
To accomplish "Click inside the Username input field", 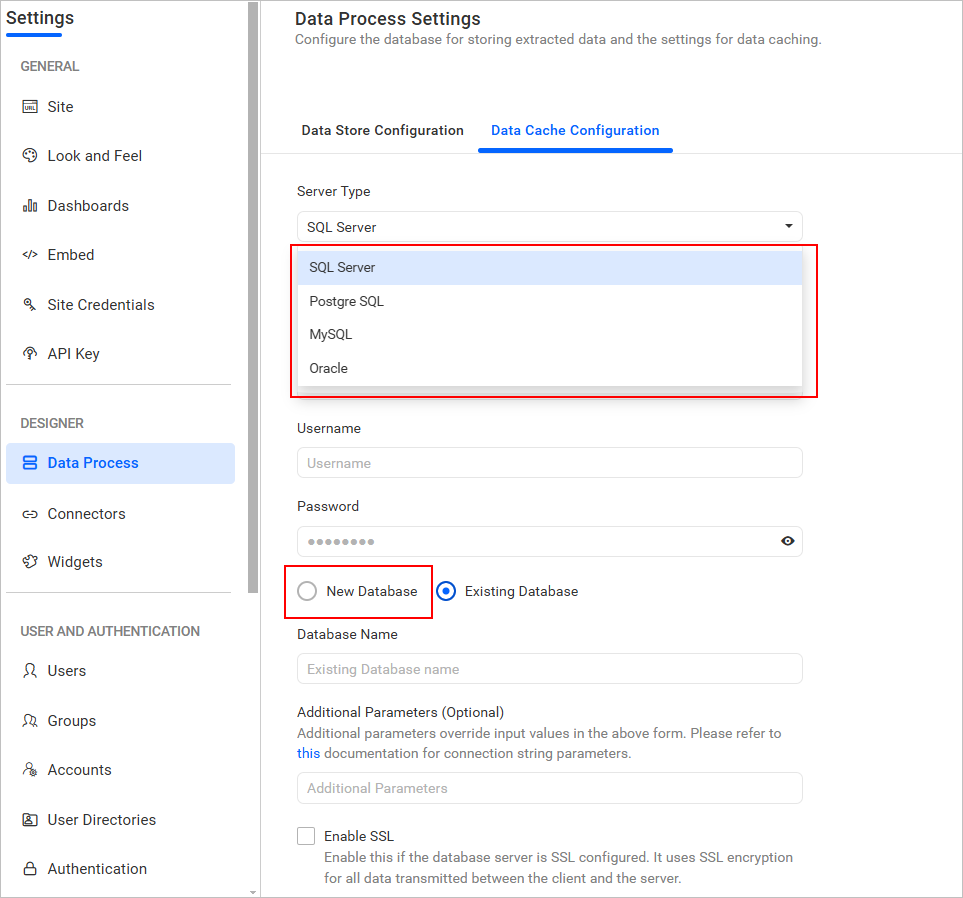I will coord(549,462).
